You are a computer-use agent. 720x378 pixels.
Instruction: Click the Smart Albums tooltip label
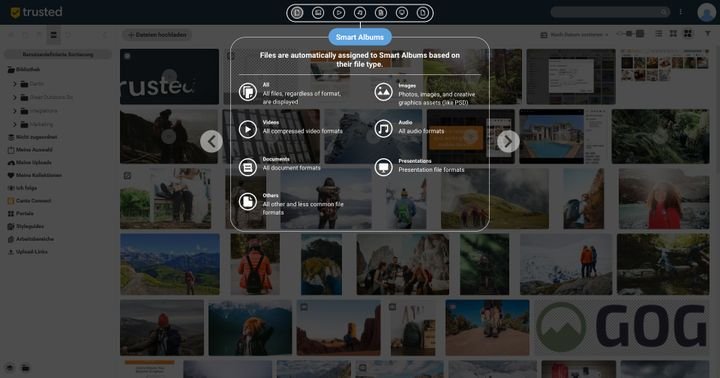(360, 37)
